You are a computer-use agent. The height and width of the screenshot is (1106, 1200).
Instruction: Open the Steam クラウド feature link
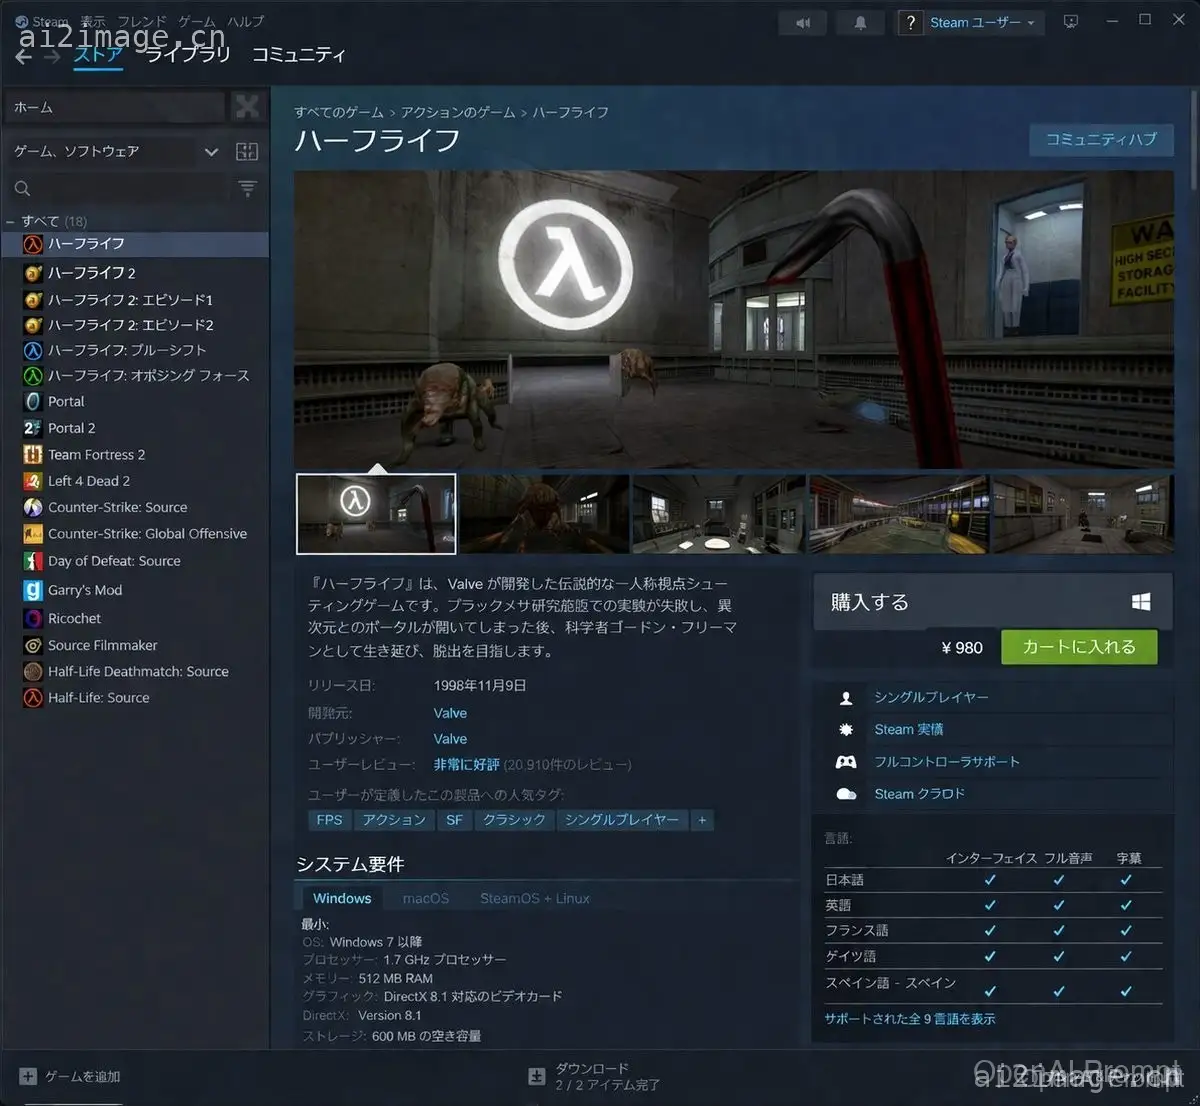[x=920, y=794]
